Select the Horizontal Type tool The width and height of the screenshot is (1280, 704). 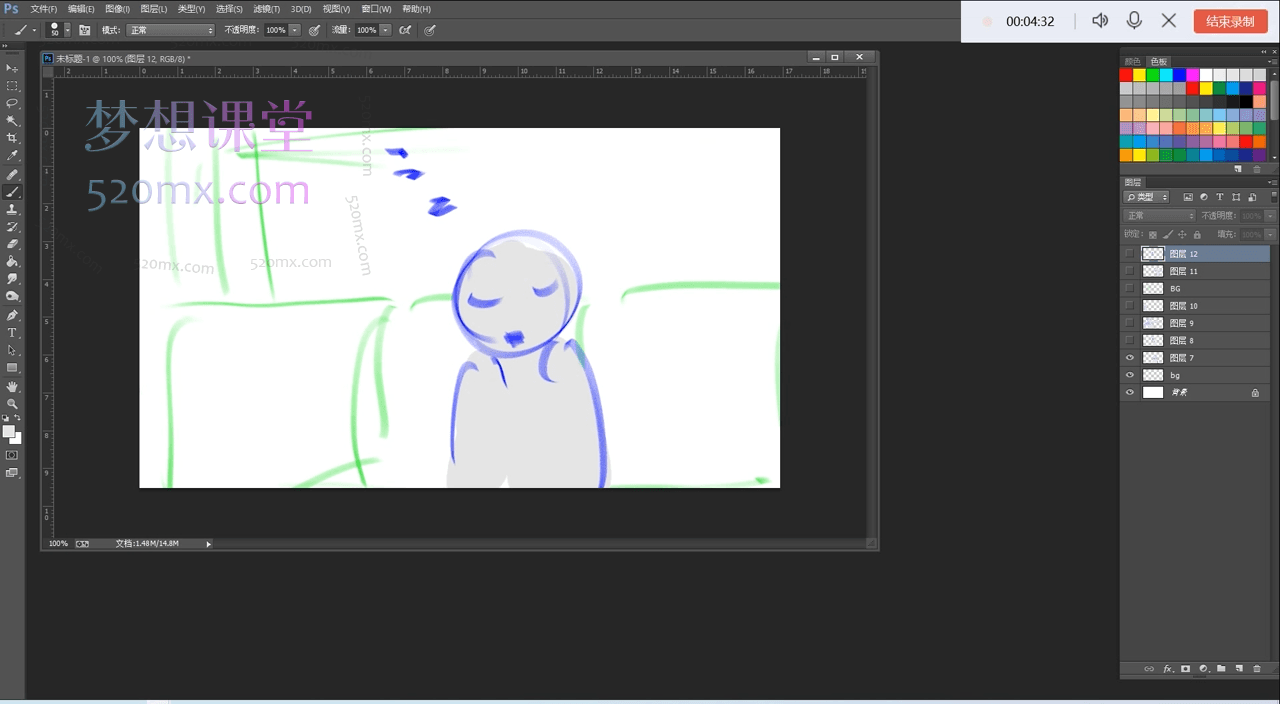(12, 332)
